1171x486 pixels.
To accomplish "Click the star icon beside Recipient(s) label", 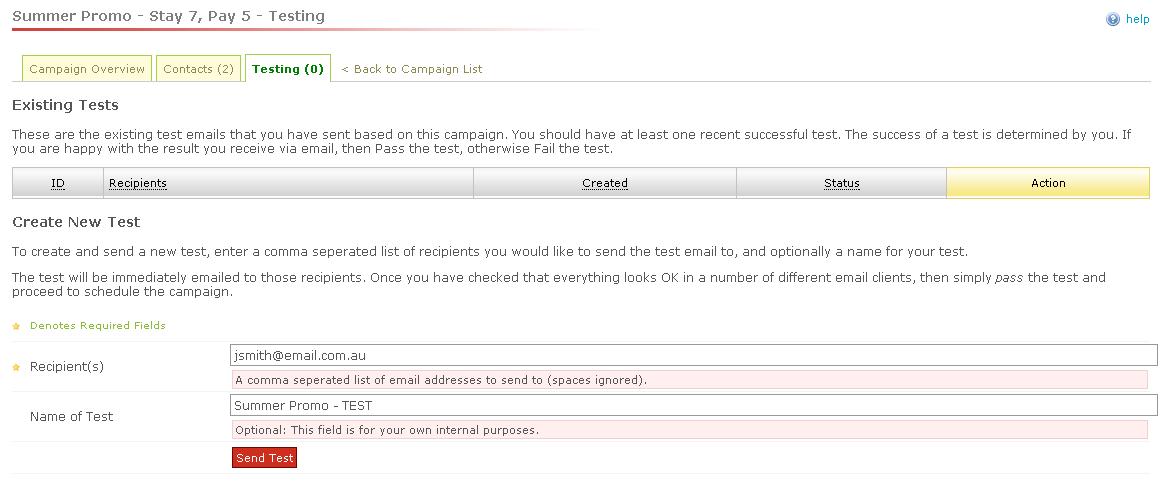I will tap(16, 367).
